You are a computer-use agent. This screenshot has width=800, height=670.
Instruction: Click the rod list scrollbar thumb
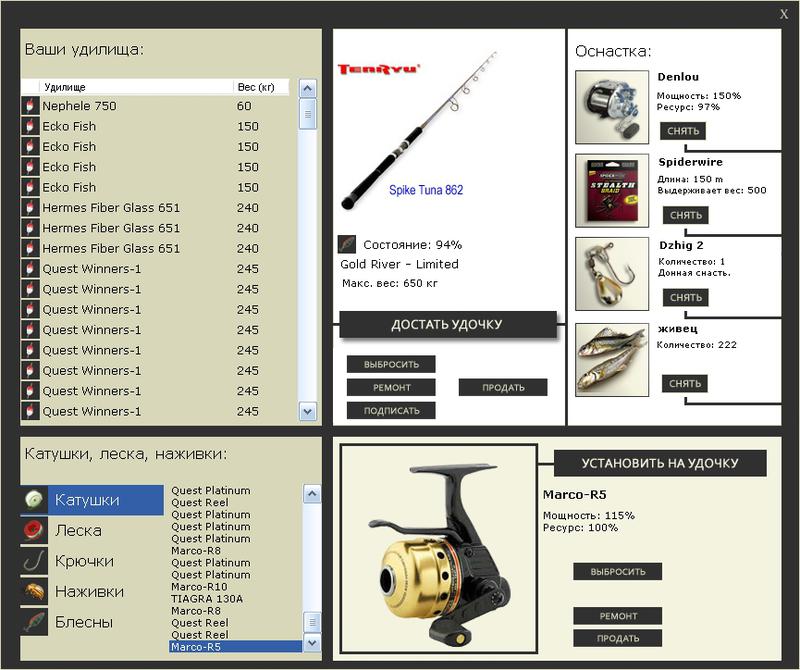click(x=308, y=114)
